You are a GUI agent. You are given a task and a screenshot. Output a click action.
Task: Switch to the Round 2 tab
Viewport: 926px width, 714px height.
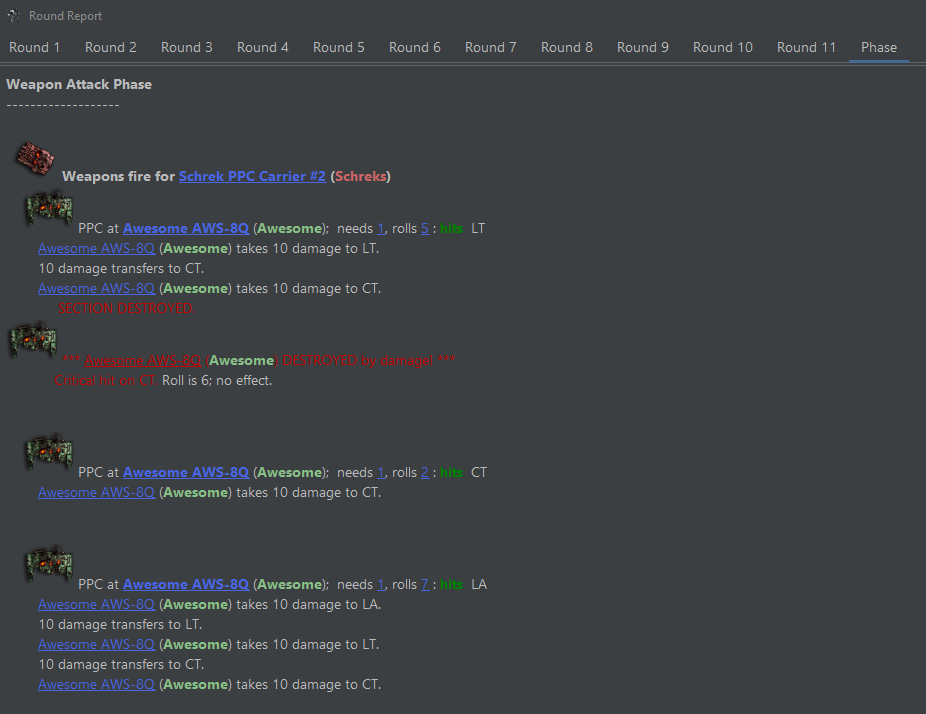pos(110,47)
